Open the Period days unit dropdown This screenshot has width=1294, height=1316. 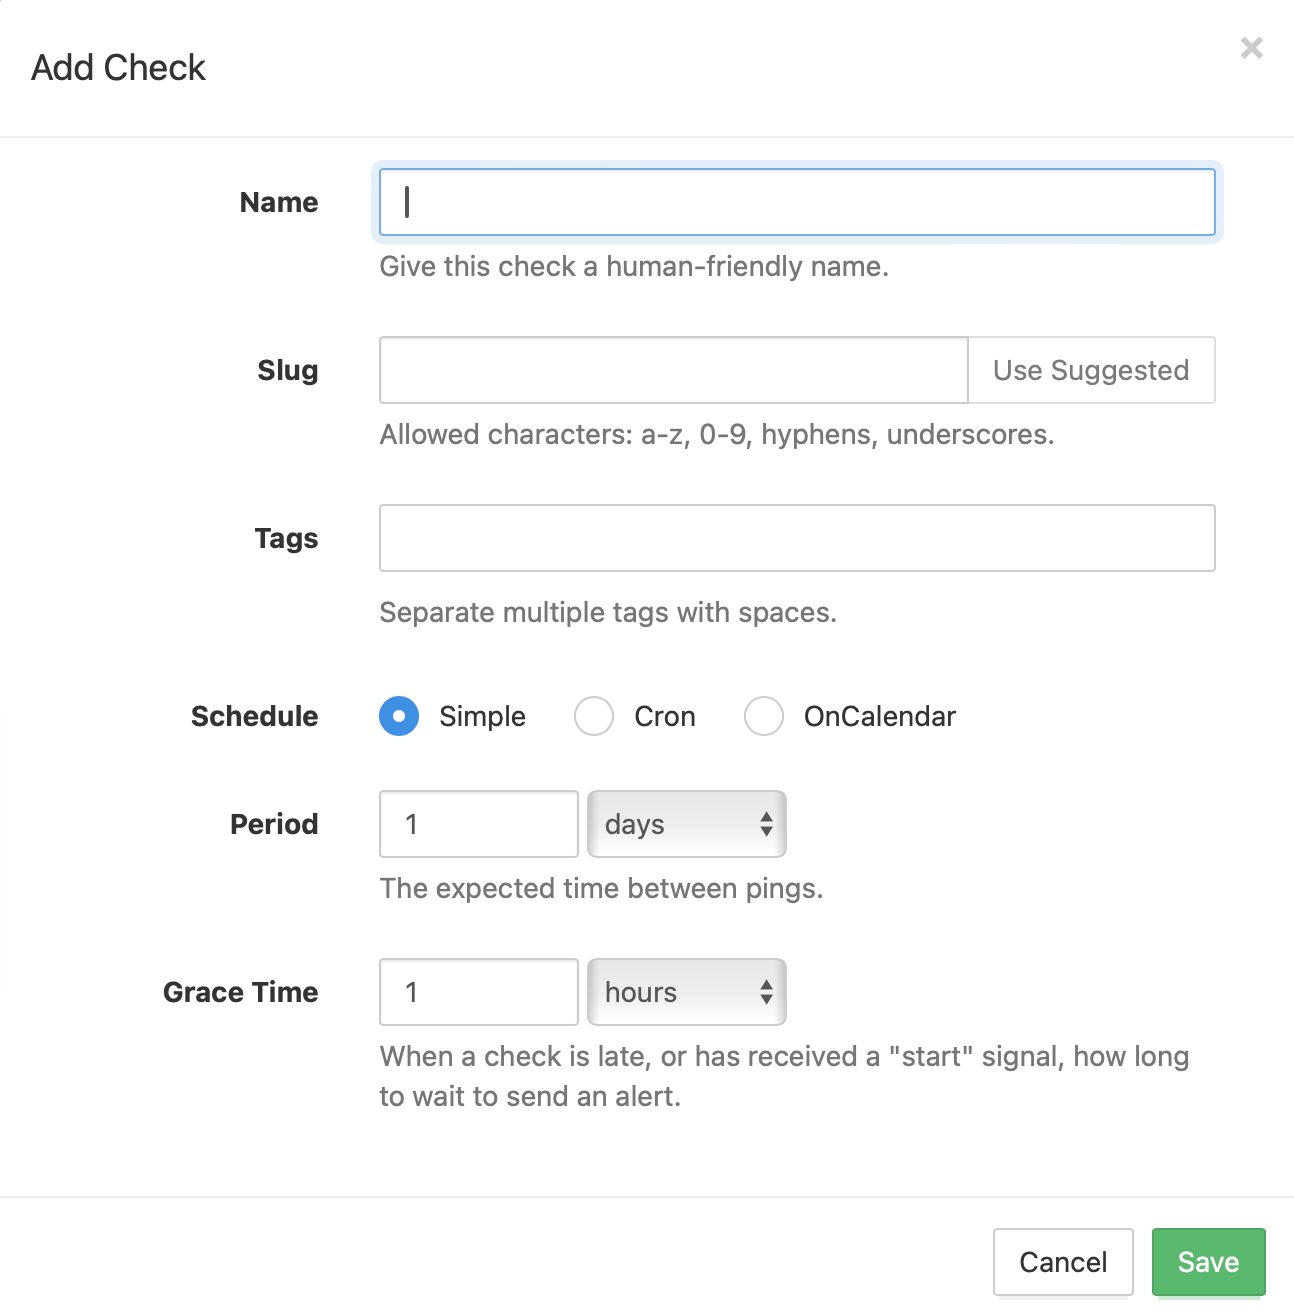[686, 824]
